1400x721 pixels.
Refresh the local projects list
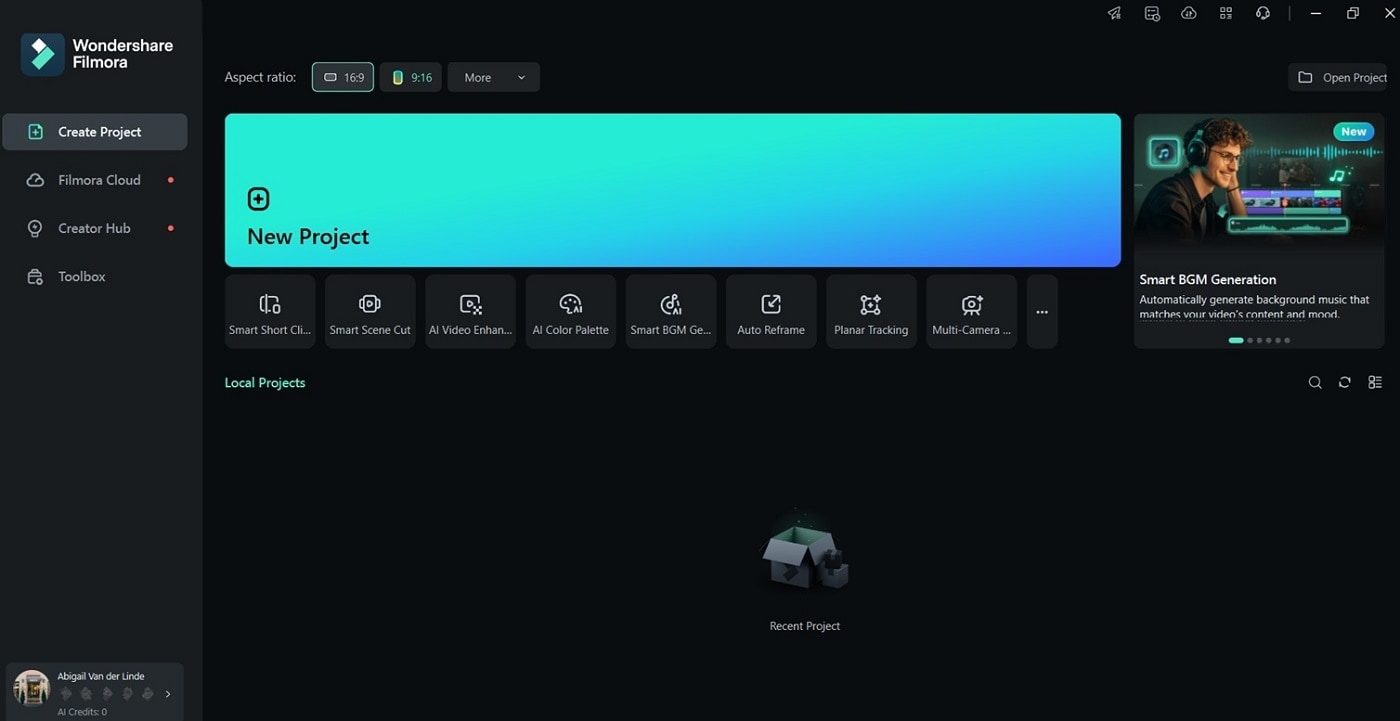pyautogui.click(x=1345, y=383)
